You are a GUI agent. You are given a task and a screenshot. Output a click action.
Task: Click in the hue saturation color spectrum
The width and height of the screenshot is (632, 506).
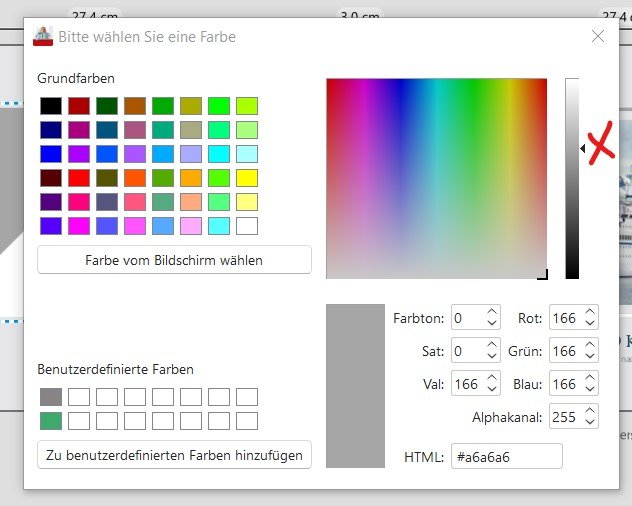[436, 178]
